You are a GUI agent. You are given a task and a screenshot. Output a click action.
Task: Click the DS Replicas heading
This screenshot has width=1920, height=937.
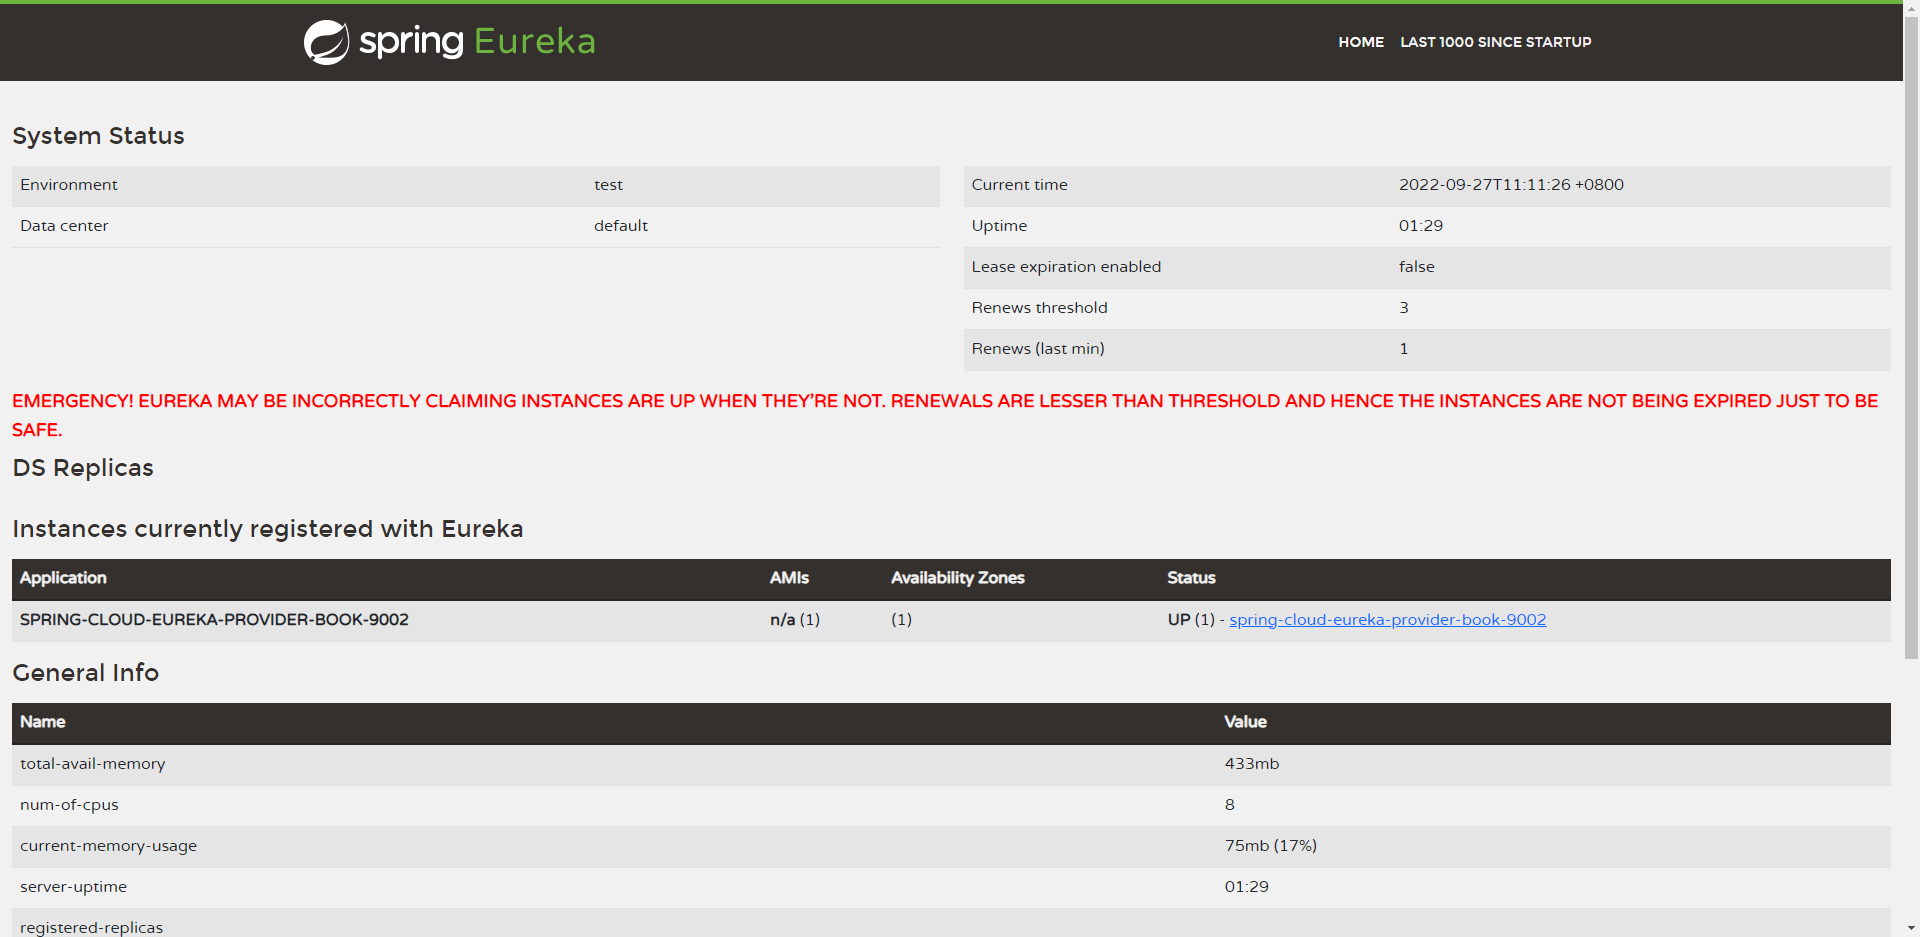[x=83, y=468]
